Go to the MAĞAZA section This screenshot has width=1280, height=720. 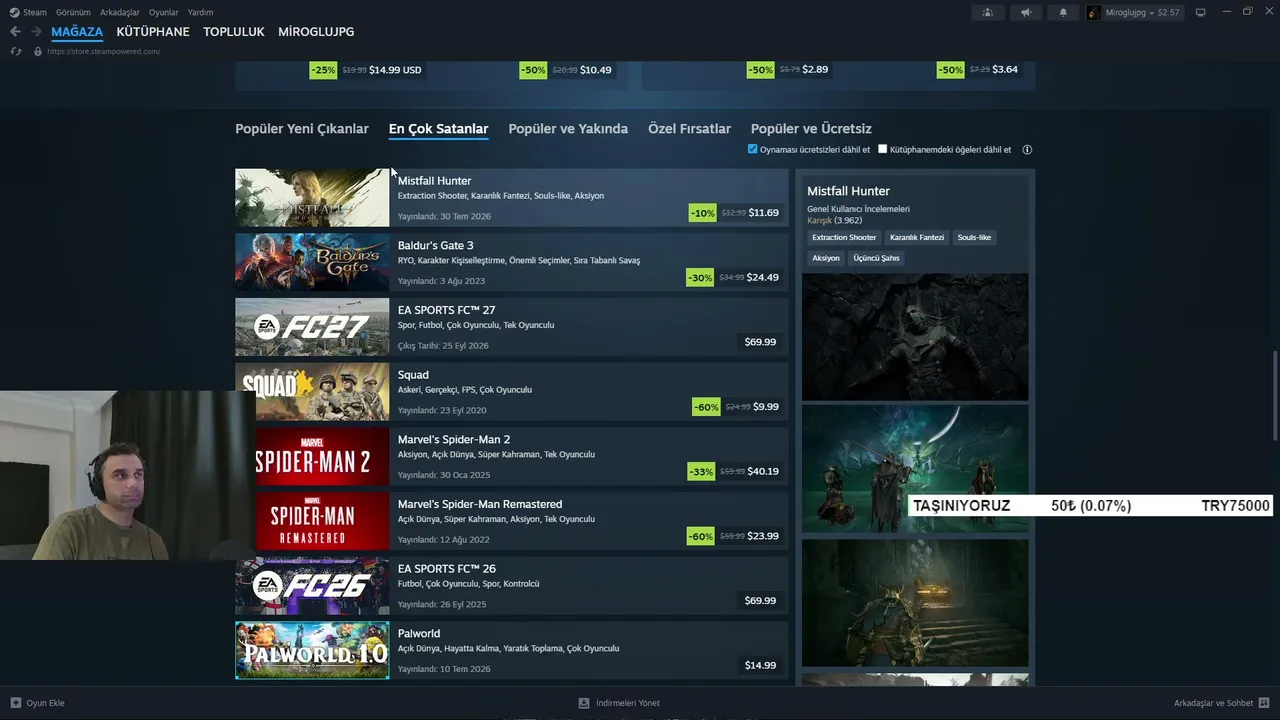(77, 32)
